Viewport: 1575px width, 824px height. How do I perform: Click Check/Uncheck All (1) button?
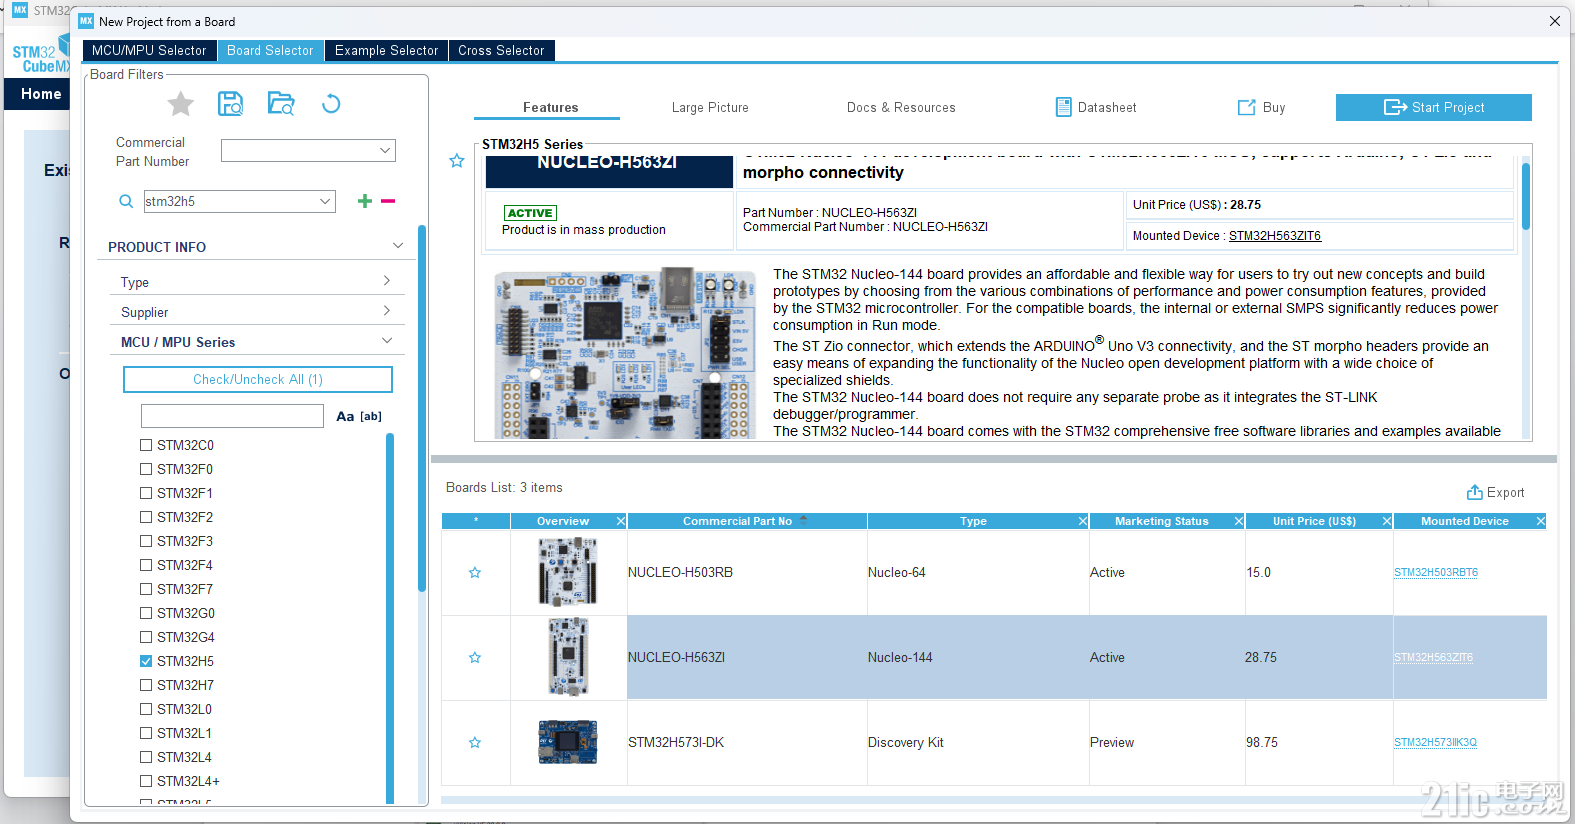point(258,379)
